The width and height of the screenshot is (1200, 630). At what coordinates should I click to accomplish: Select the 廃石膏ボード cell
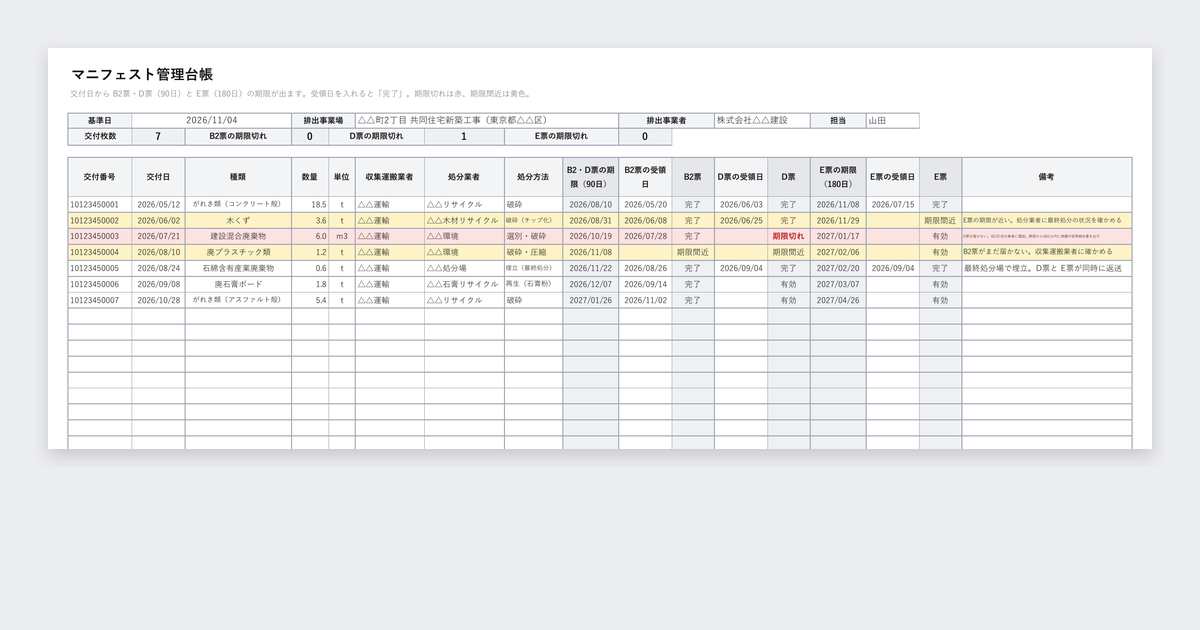(x=238, y=285)
